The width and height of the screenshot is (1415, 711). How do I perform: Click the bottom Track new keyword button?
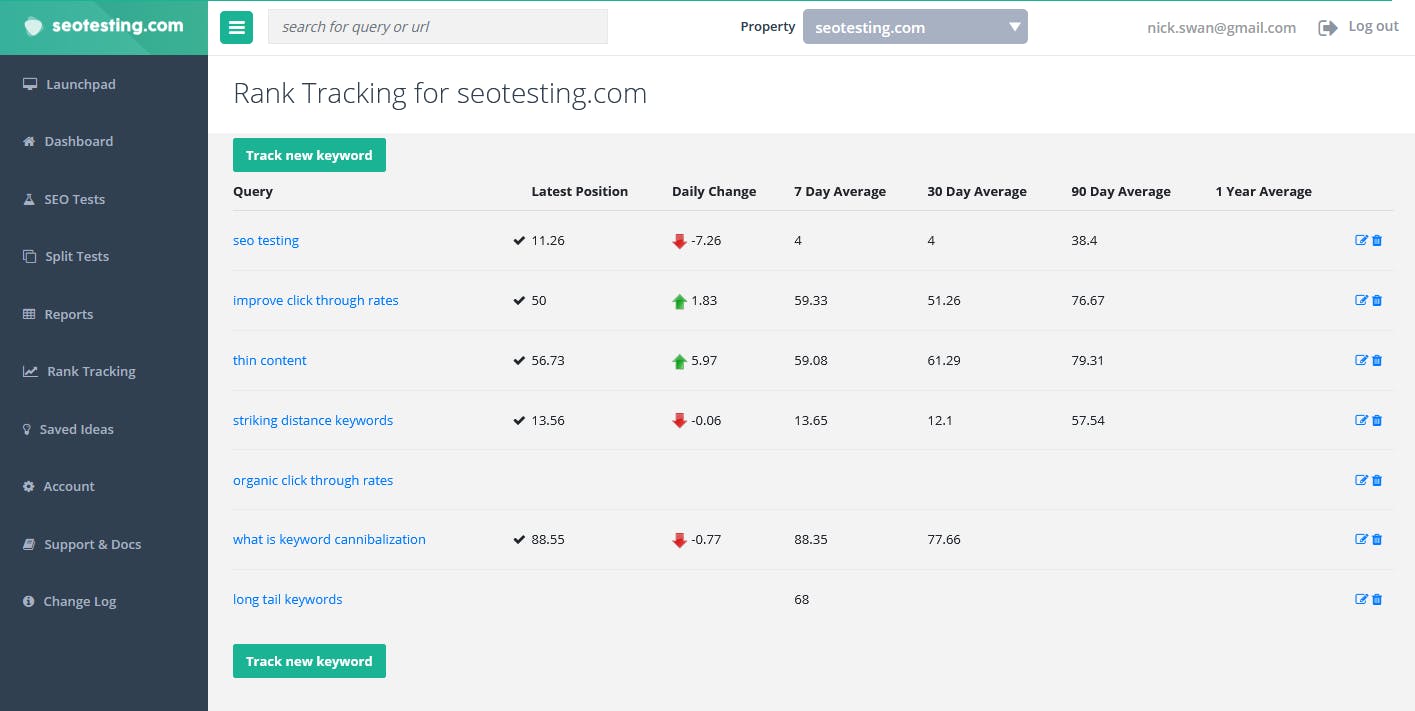(309, 661)
